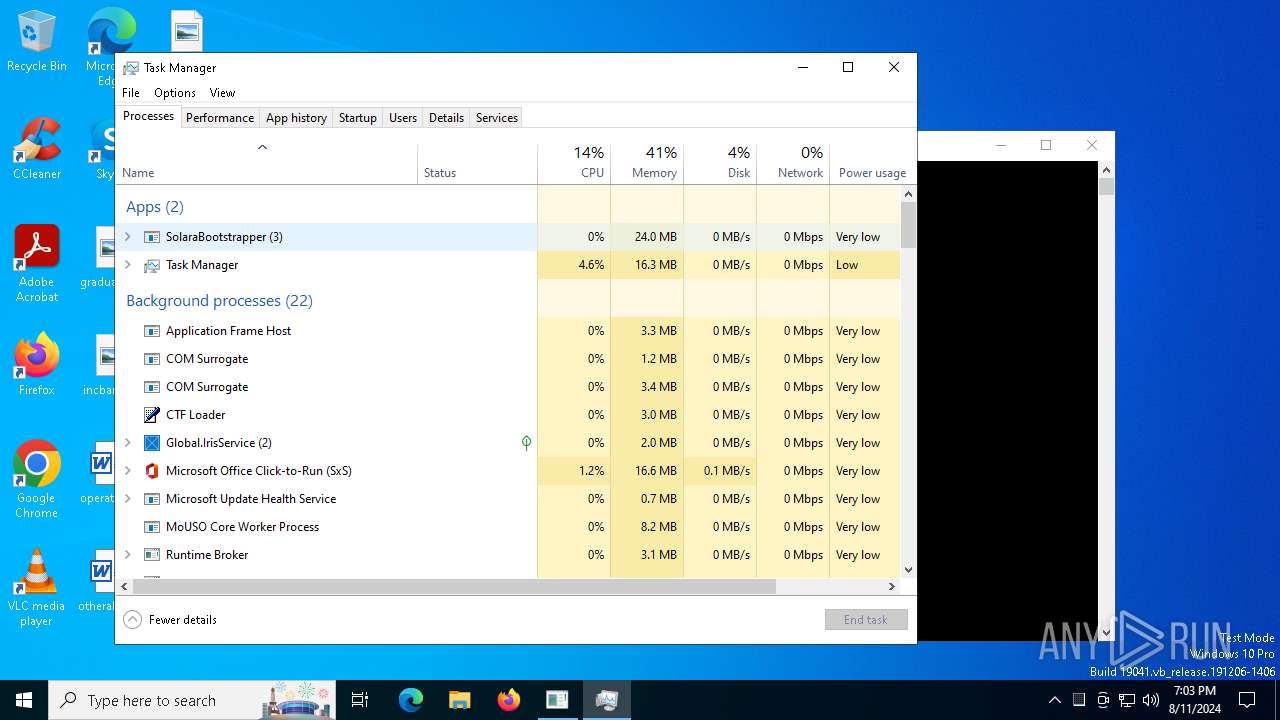Open VLC media player desktop shortcut

37,588
